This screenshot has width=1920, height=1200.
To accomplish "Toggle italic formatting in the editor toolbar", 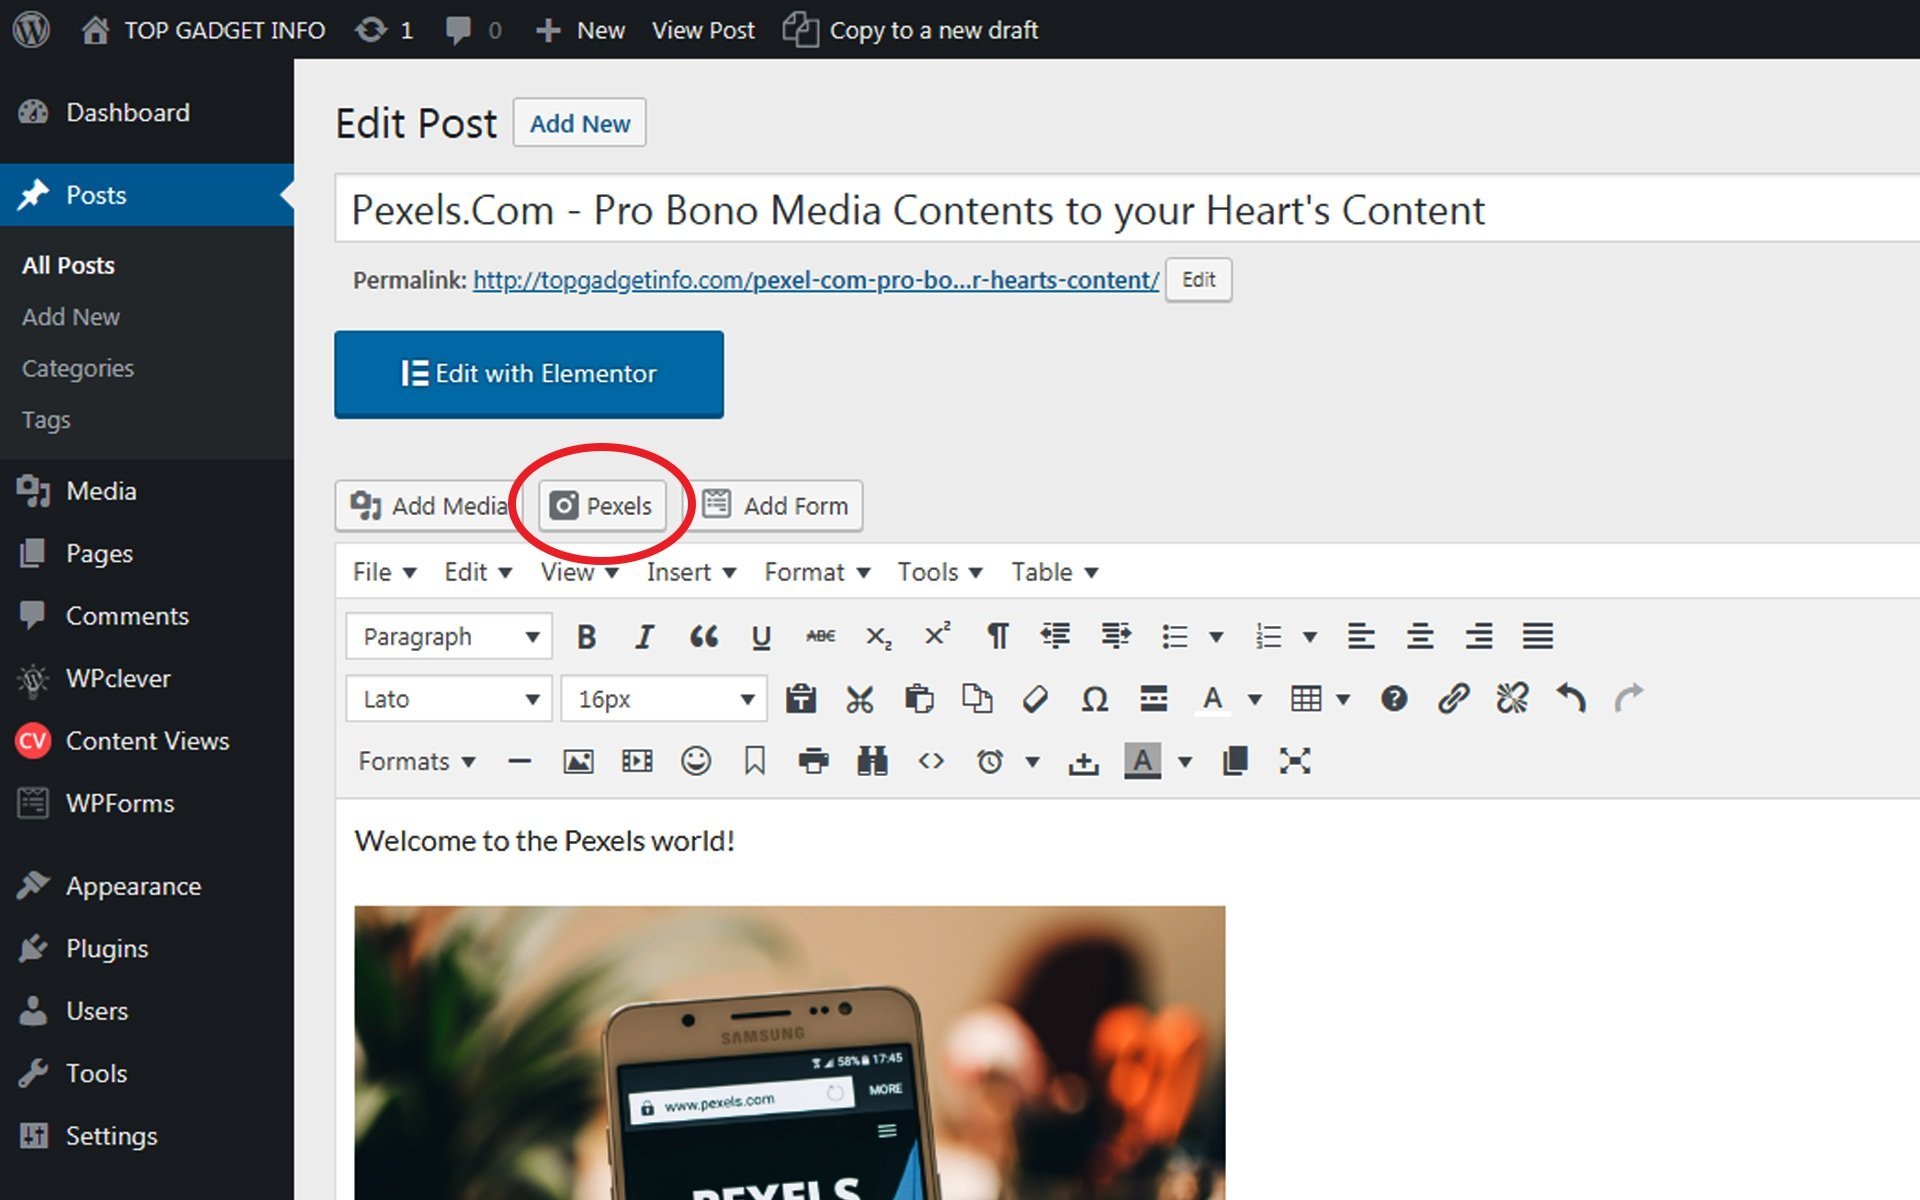I will click(x=645, y=636).
